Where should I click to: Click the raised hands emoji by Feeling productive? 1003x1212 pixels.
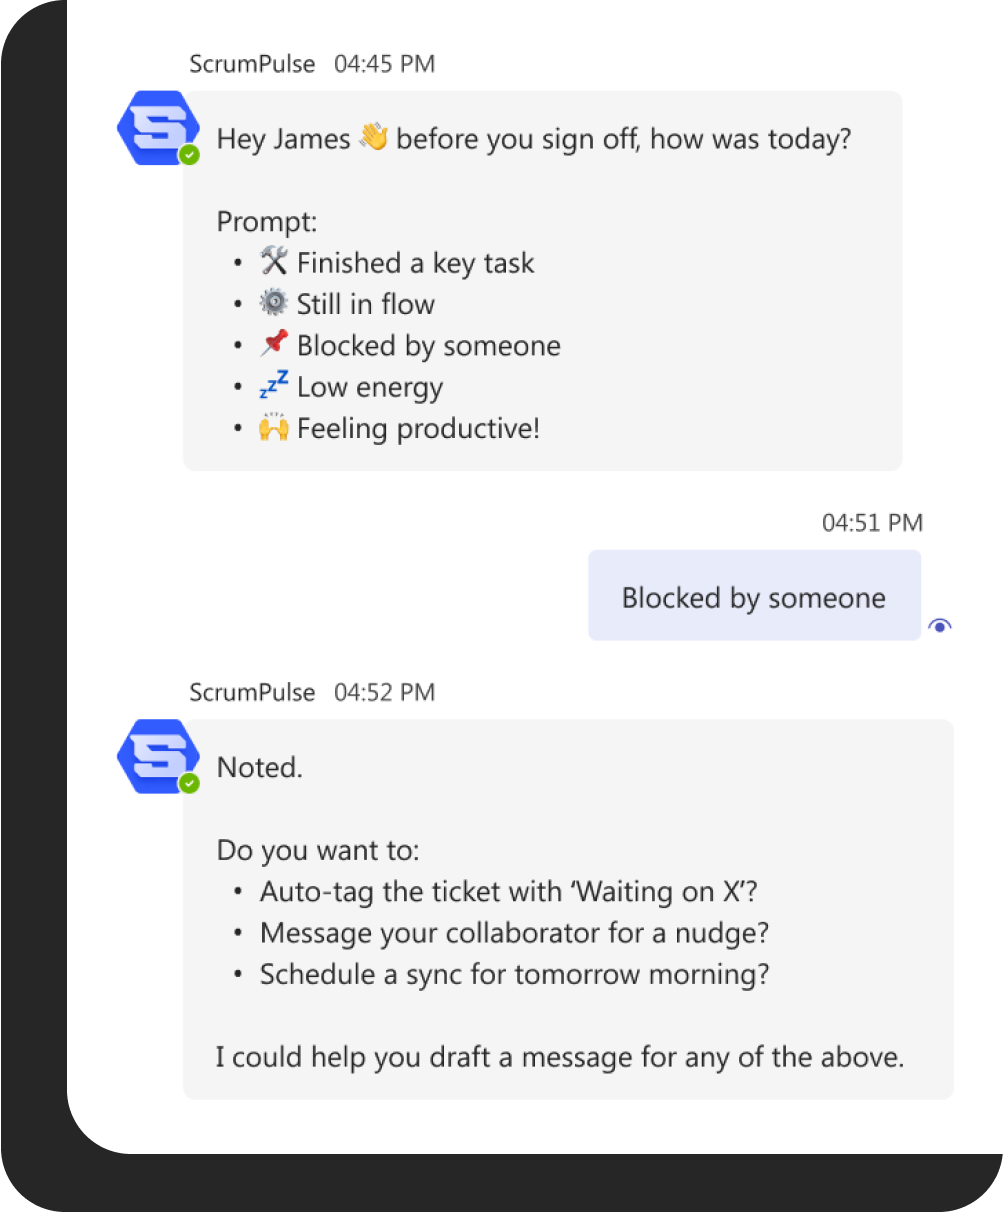click(273, 428)
